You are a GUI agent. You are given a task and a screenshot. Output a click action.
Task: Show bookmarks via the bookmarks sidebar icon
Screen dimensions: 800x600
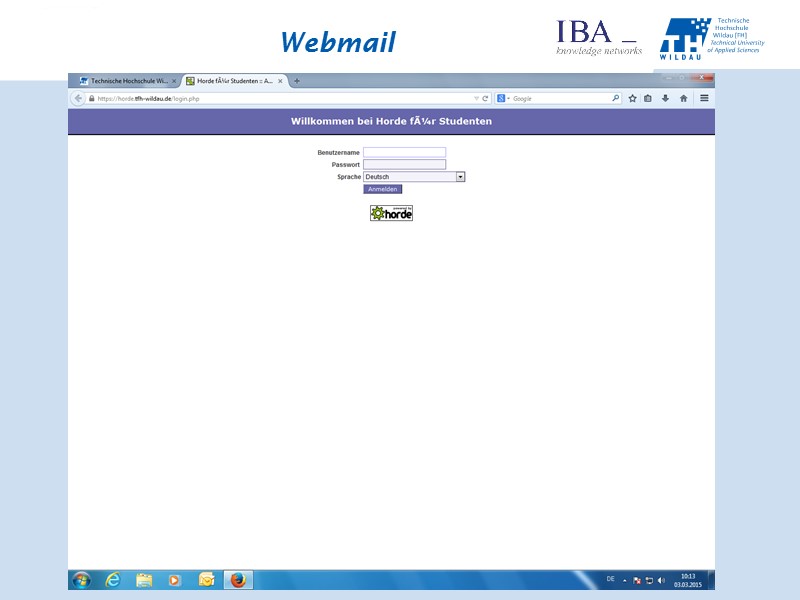click(x=648, y=98)
